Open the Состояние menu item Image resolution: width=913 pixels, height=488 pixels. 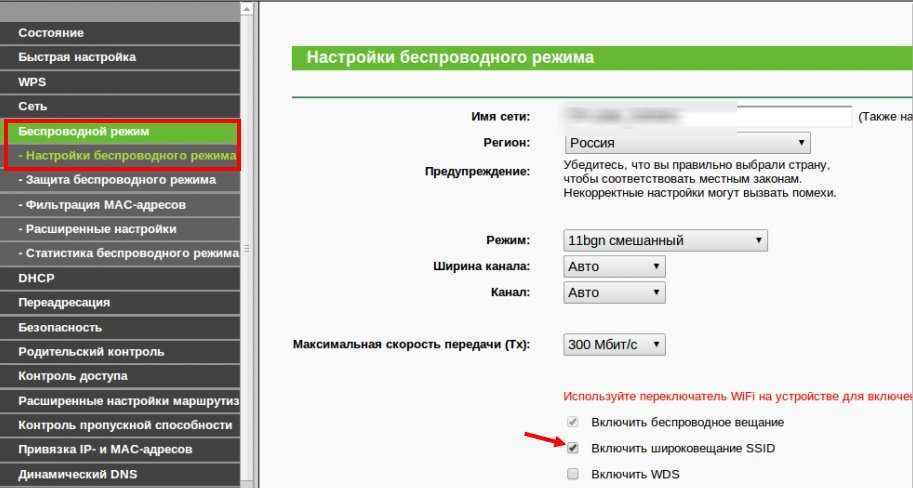coord(119,33)
